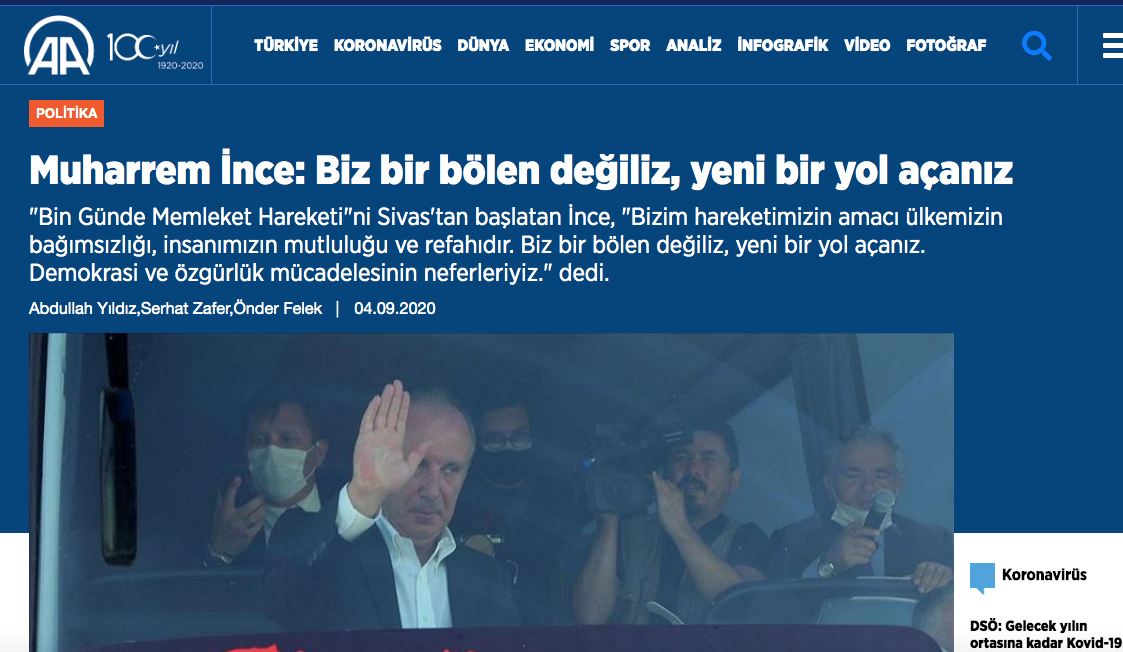Click the AA Anadolu Ajansı logo
Viewport: 1123px width, 652px height.
(59, 46)
